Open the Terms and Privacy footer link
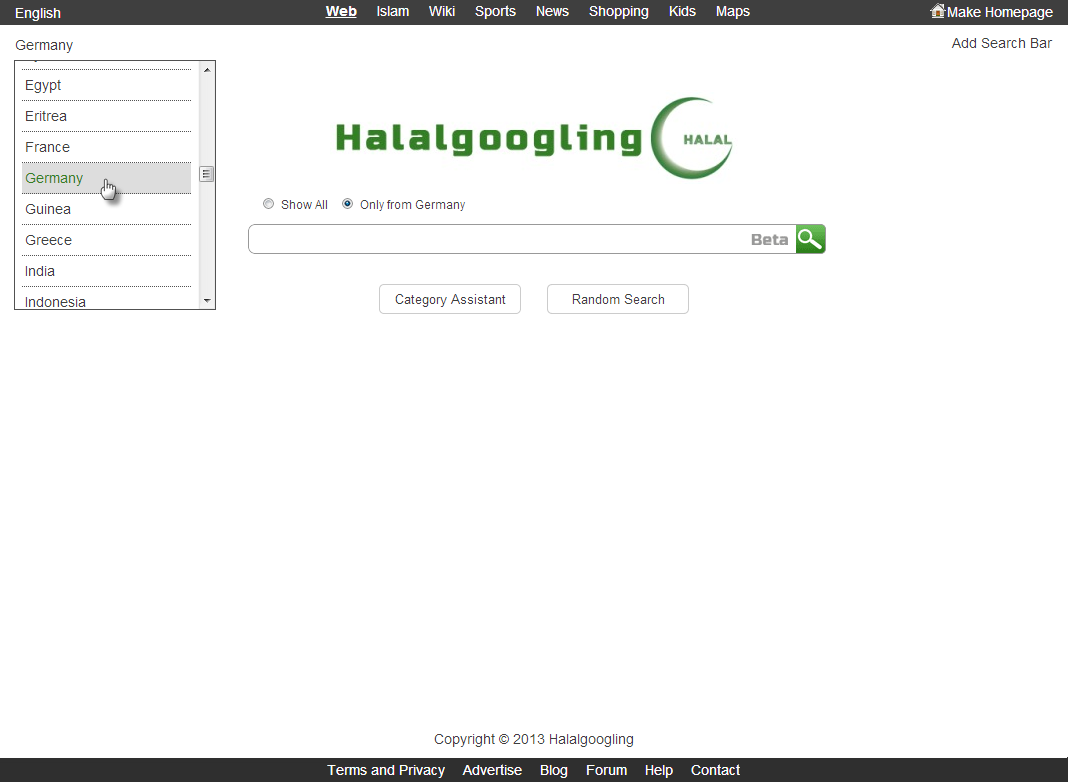Viewport: 1068px width, 782px height. coord(386,770)
